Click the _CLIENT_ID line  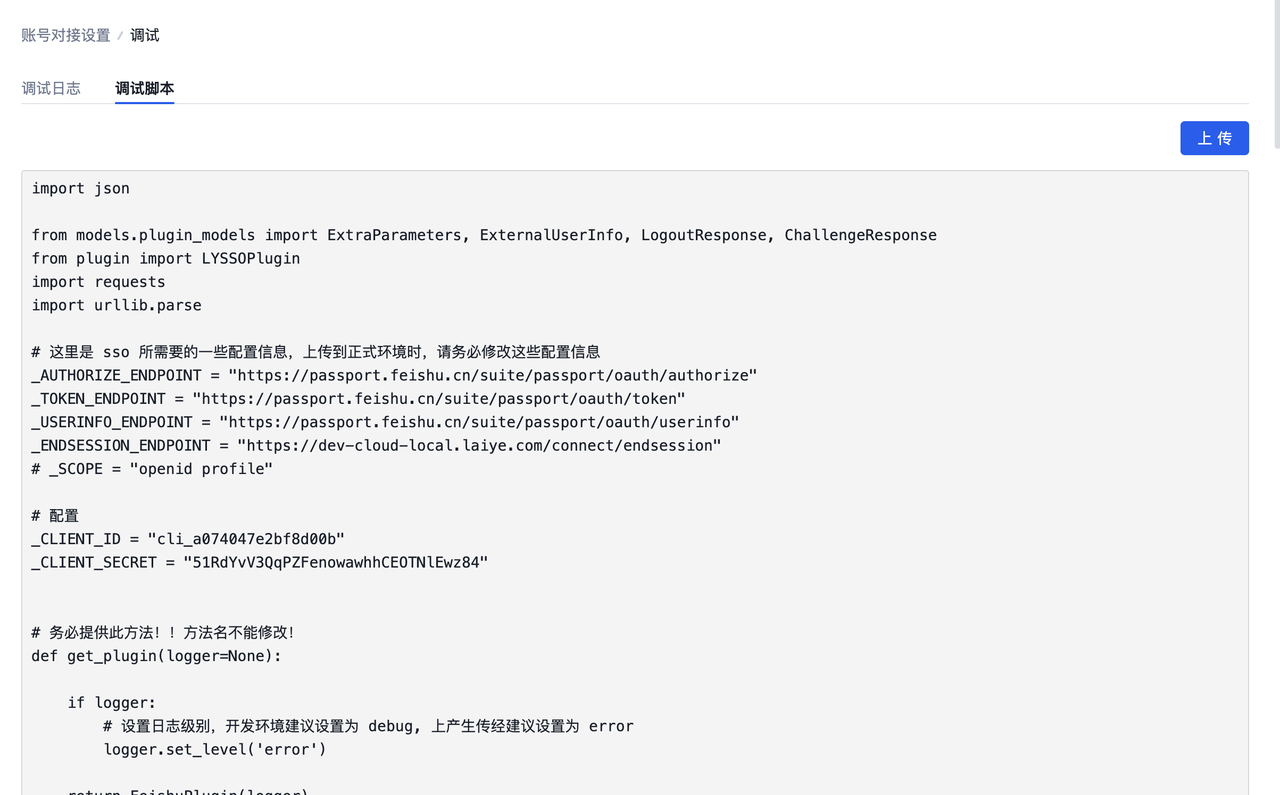click(188, 539)
